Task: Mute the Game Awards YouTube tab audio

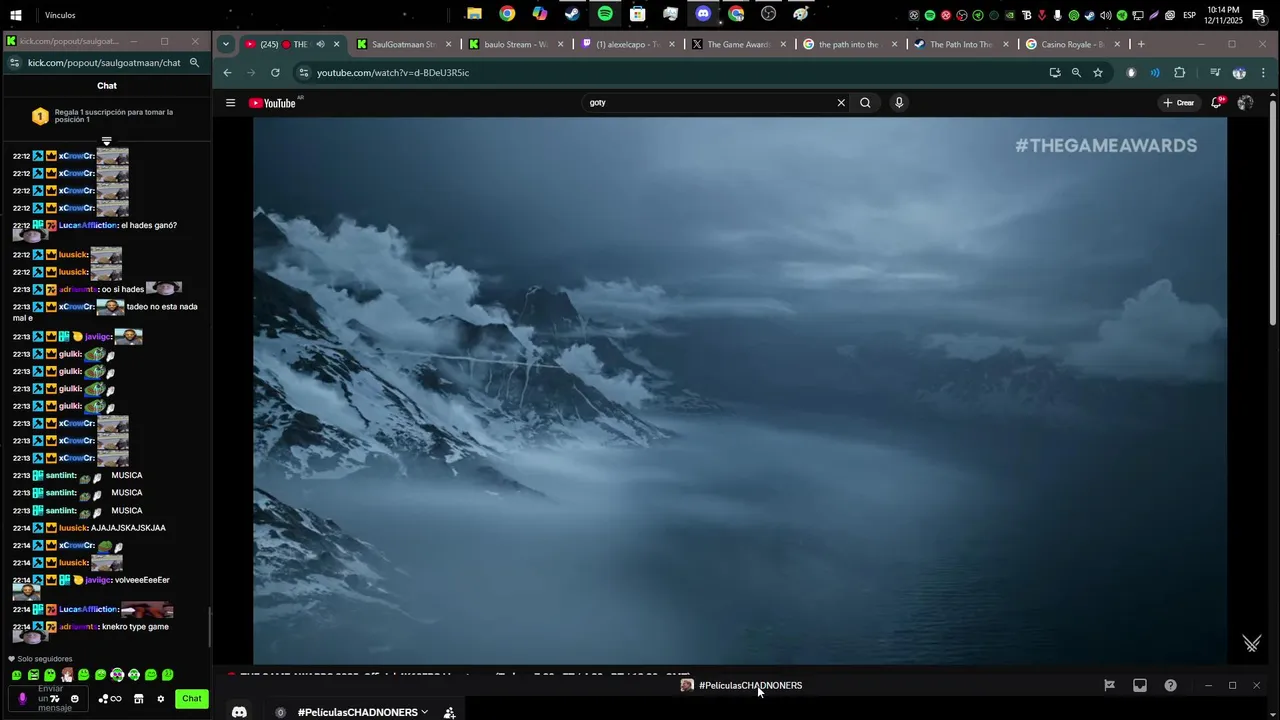Action: (320, 44)
